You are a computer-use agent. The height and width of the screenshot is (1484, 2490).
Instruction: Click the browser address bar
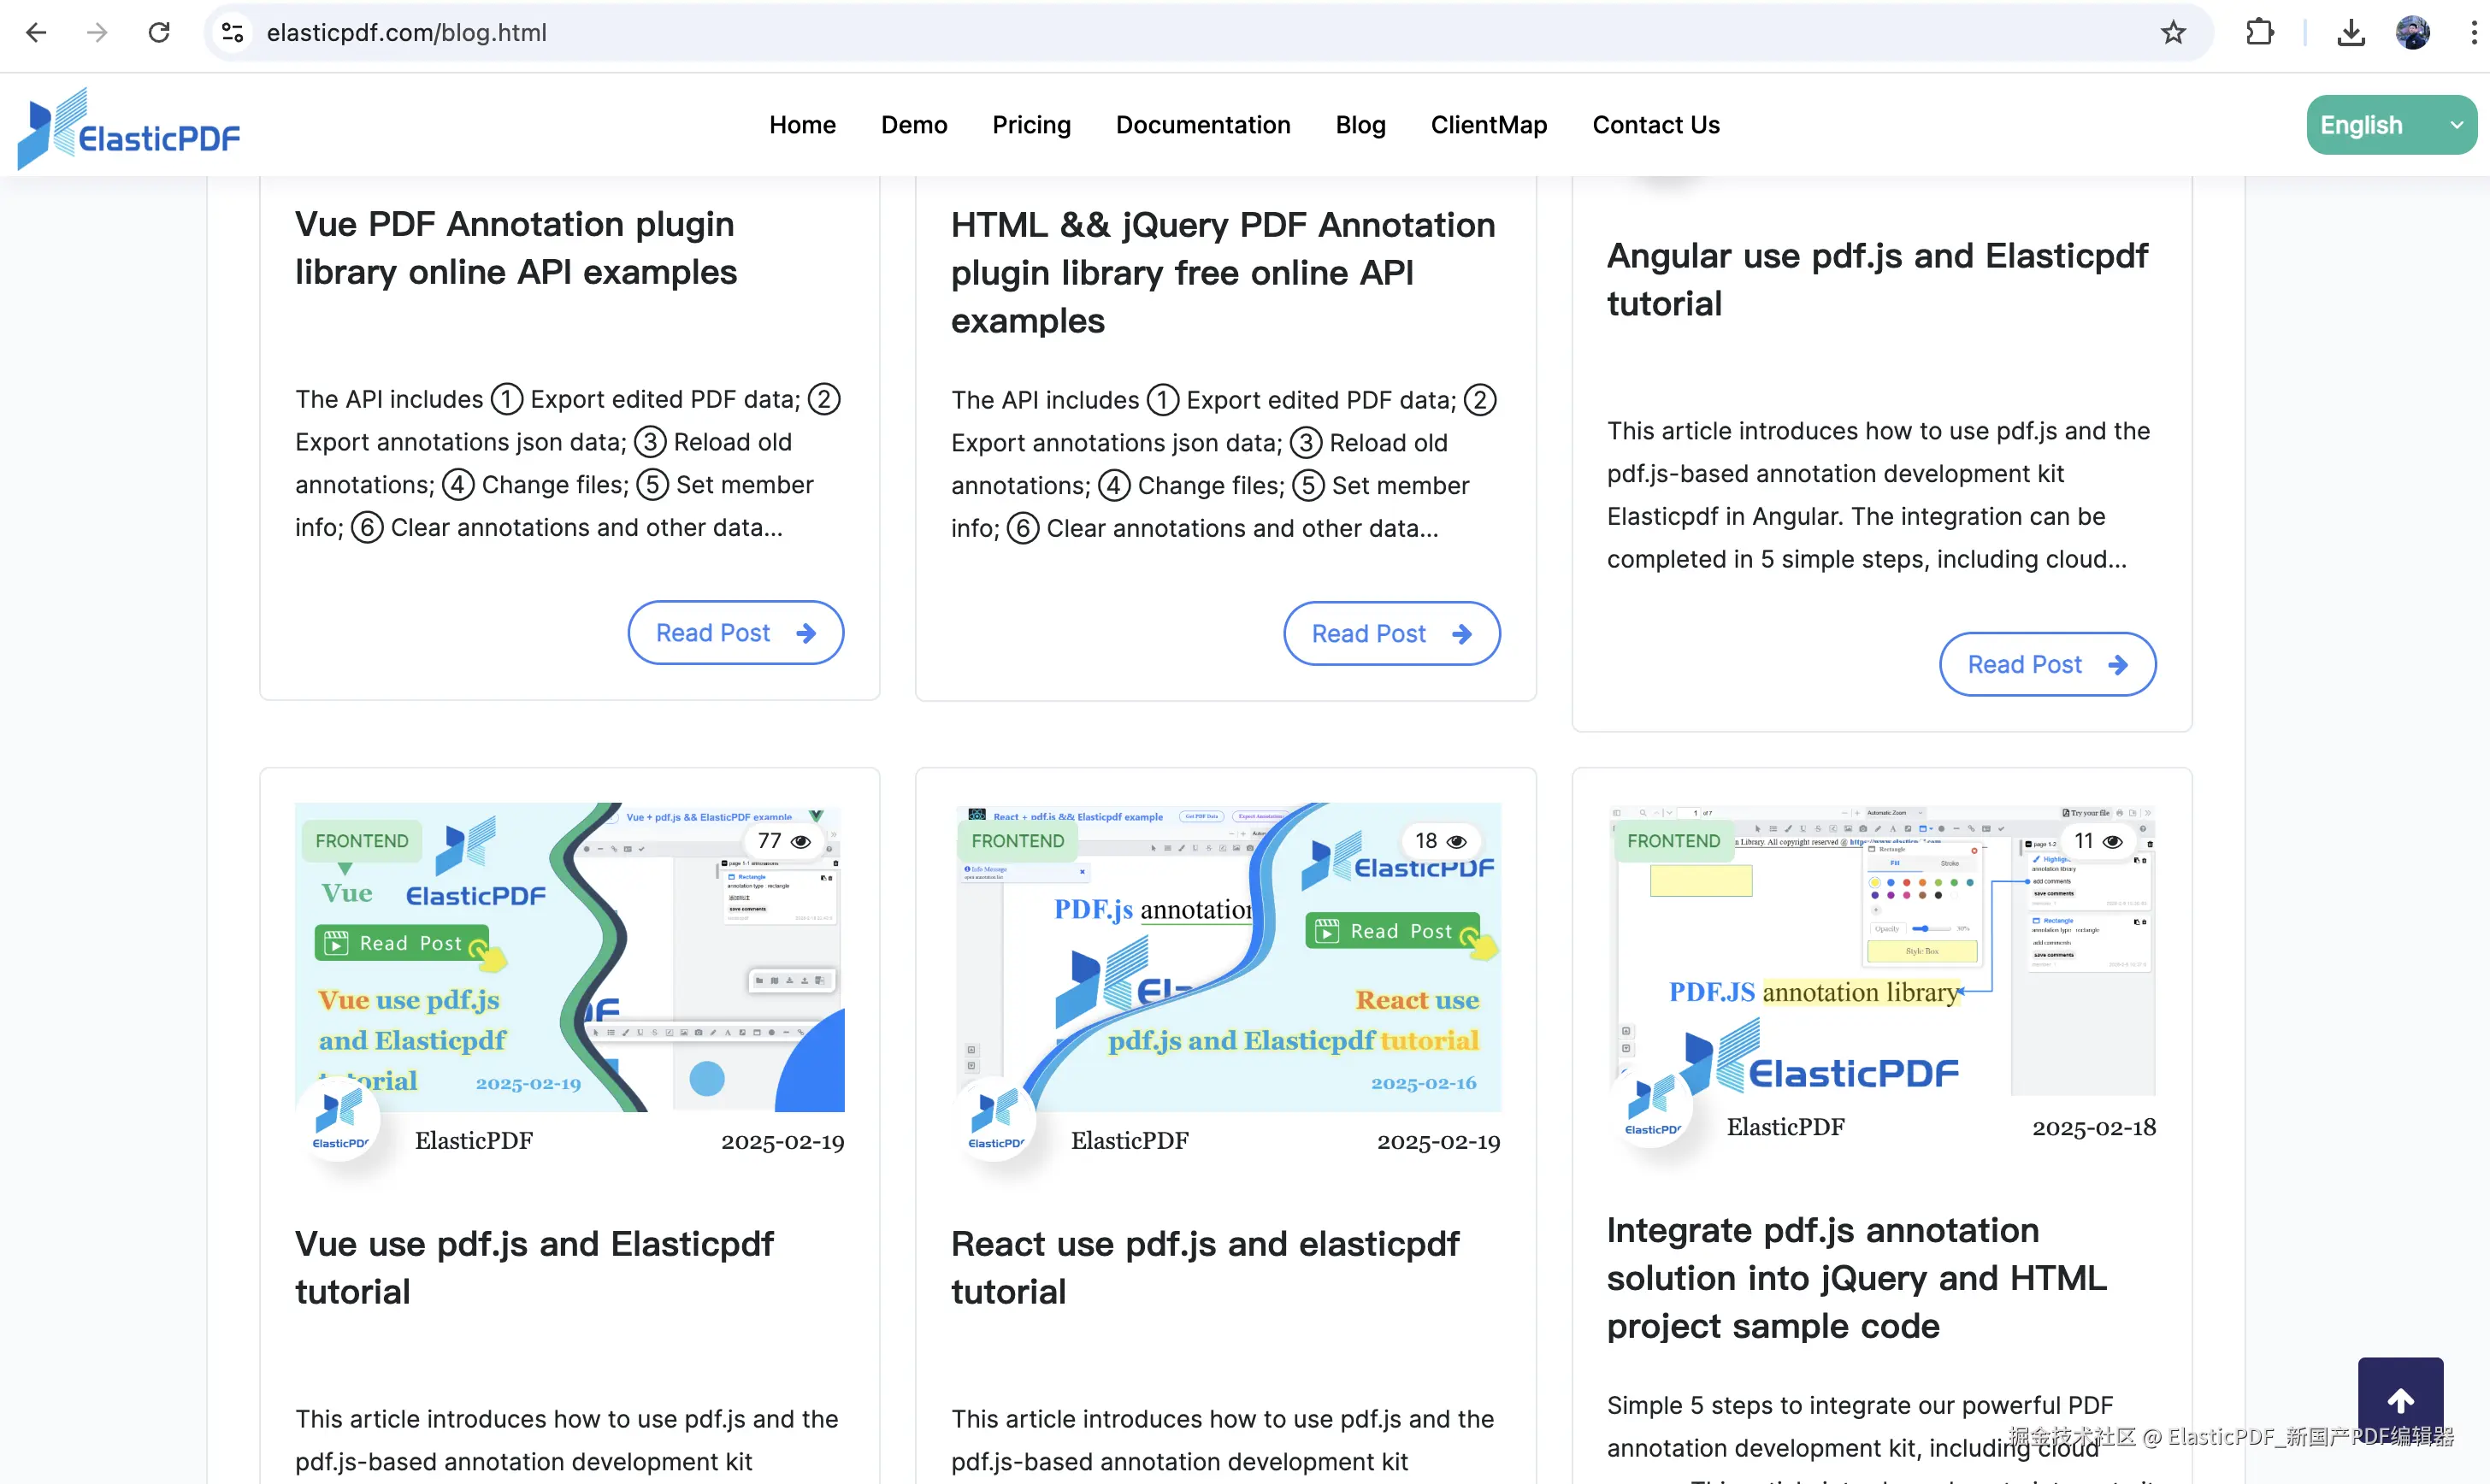coord(700,32)
